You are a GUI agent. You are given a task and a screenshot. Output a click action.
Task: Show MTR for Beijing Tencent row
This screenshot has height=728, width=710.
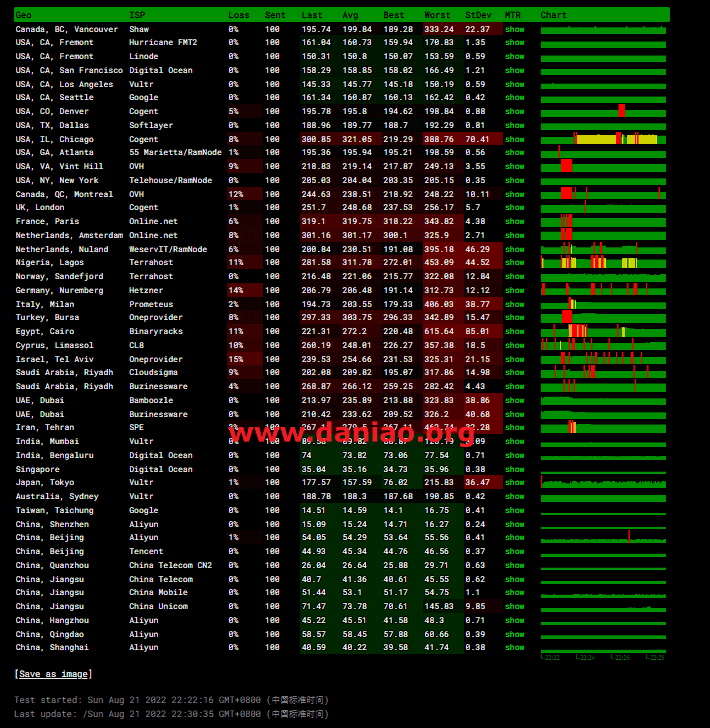515,551
